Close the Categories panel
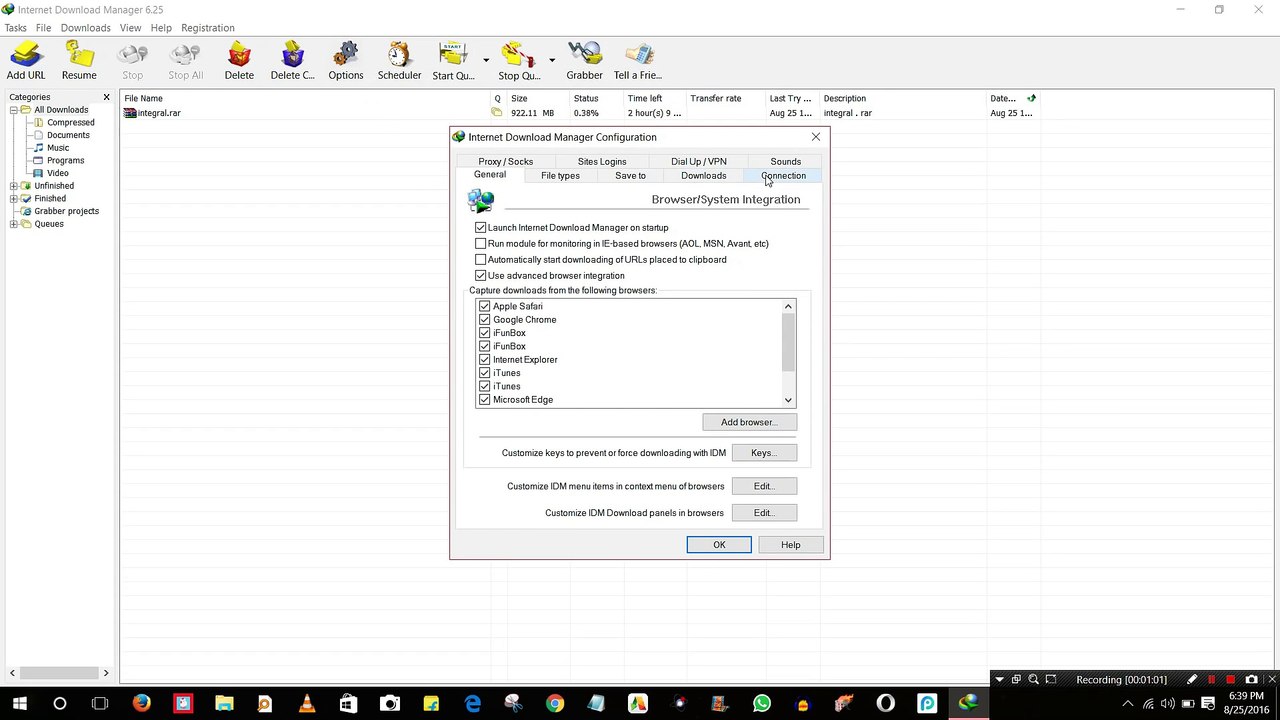 click(106, 97)
